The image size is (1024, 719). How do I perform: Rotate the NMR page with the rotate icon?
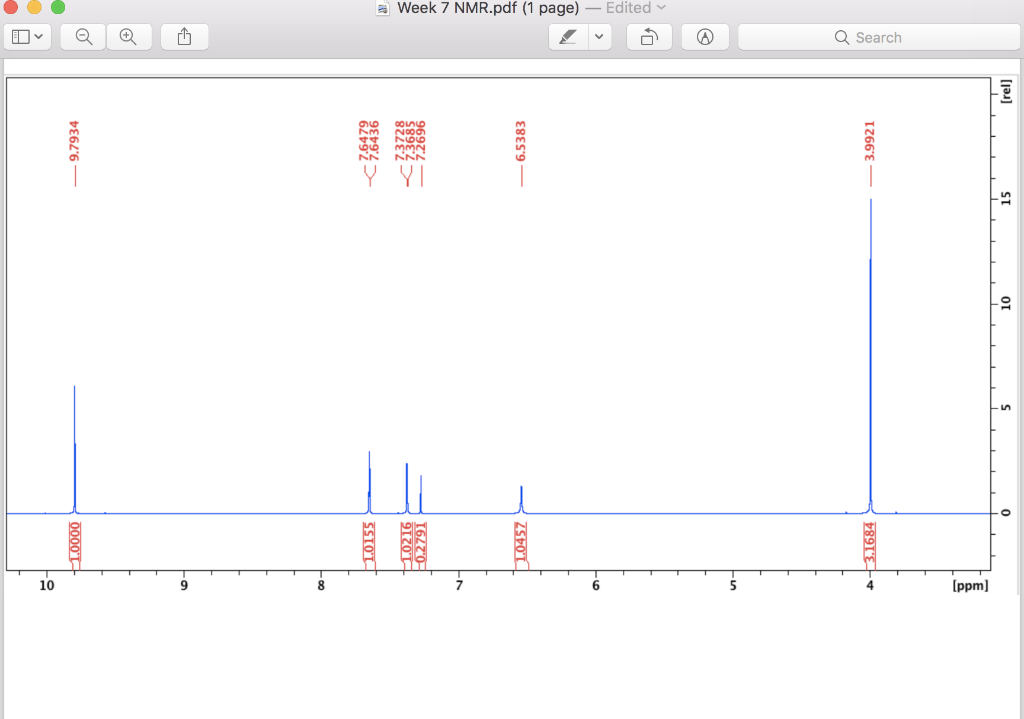click(x=649, y=36)
